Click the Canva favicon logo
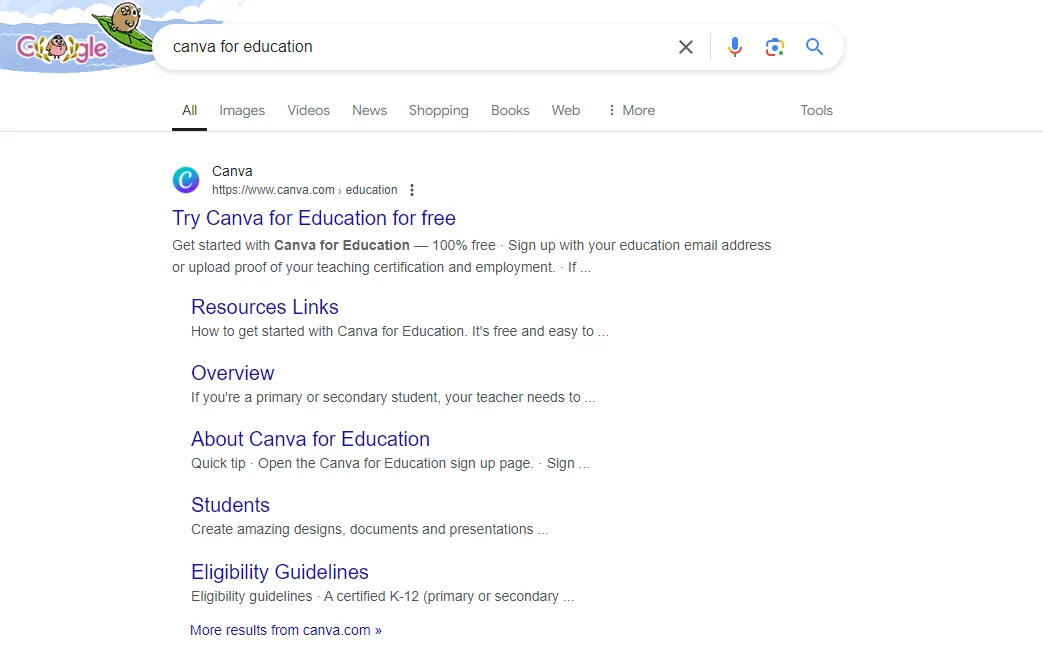1043x668 pixels. [186, 180]
